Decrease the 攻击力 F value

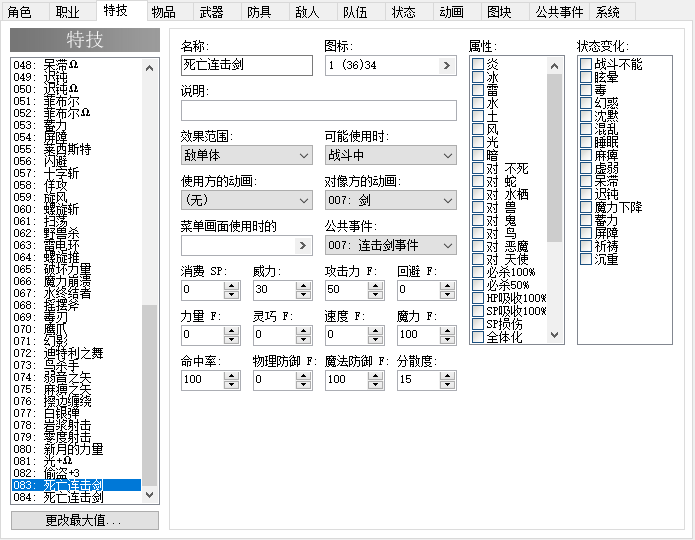[x=376, y=295]
